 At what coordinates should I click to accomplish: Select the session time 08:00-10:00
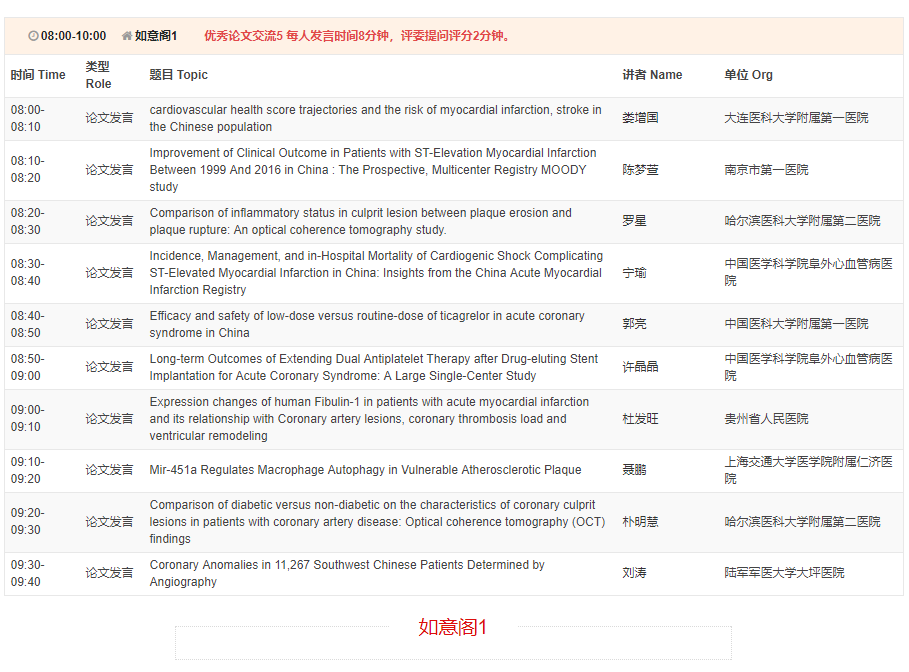pos(73,36)
